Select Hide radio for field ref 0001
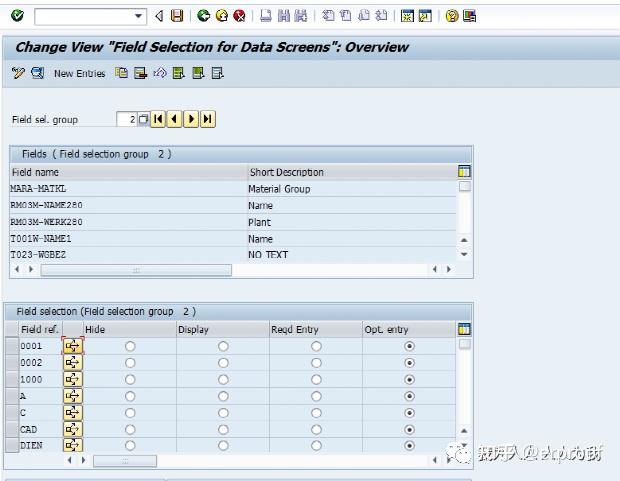 (x=130, y=347)
